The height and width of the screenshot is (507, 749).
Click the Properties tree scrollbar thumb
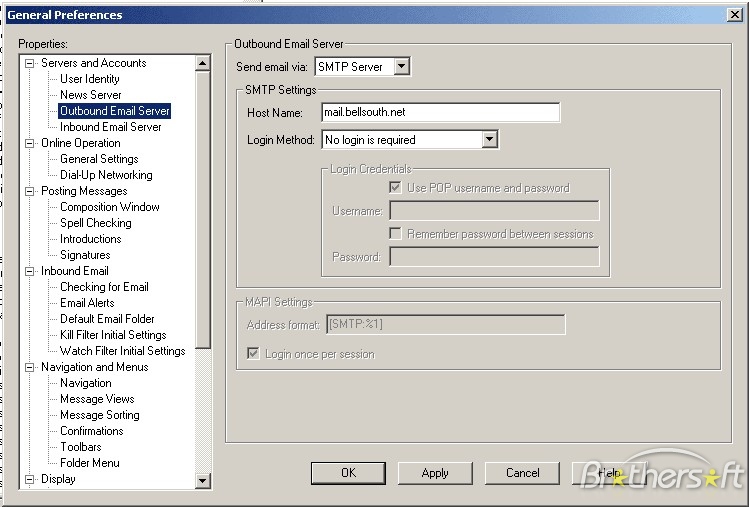pyautogui.click(x=203, y=209)
